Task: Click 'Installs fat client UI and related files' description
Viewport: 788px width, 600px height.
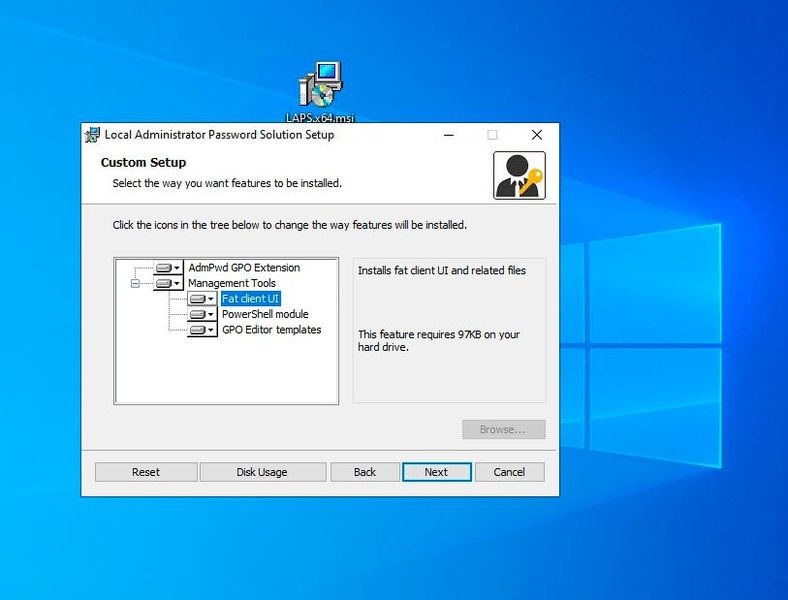Action: click(442, 270)
